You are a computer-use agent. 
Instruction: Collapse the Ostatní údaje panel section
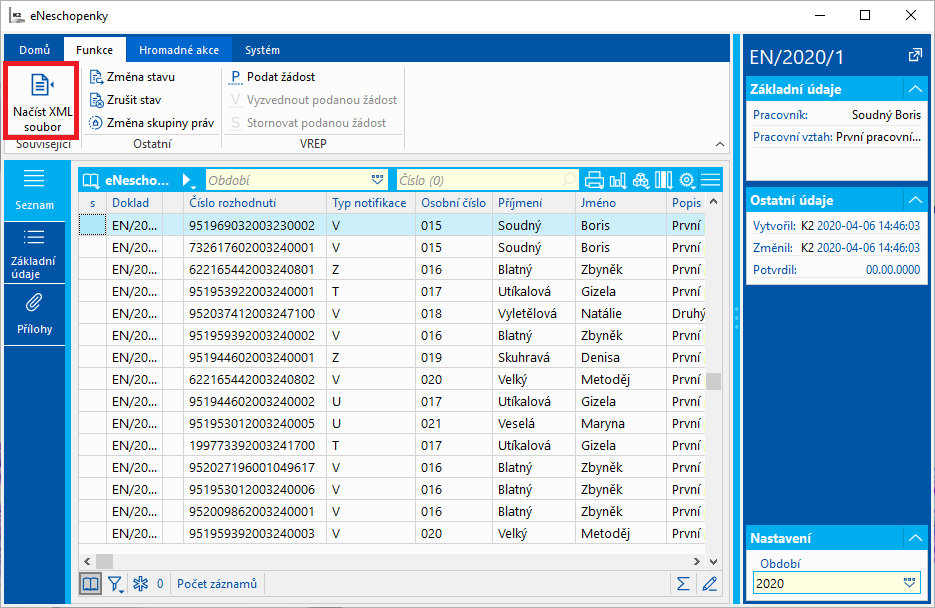point(914,200)
